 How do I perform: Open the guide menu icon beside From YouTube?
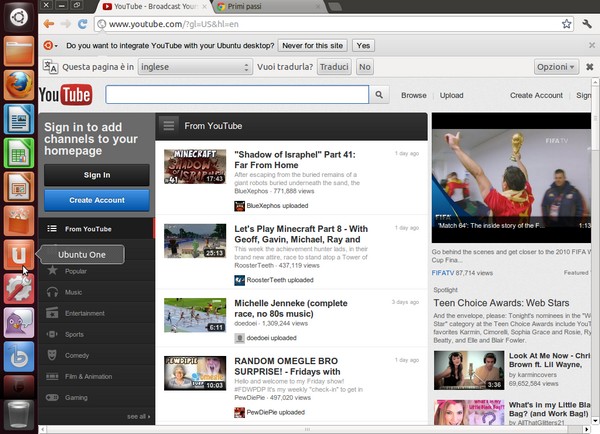[169, 126]
